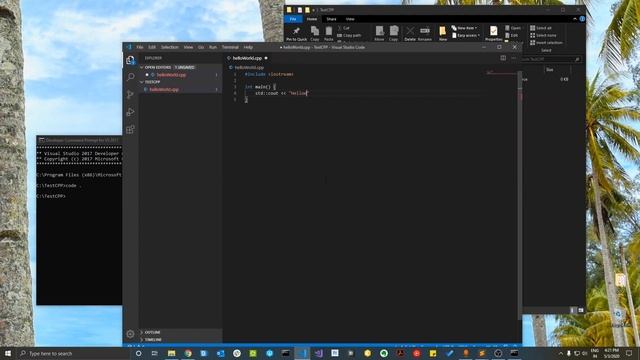This screenshot has width=640, height=360.
Task: Click Invert selection in File Explorer ribbon
Action: pyautogui.click(x=546, y=42)
